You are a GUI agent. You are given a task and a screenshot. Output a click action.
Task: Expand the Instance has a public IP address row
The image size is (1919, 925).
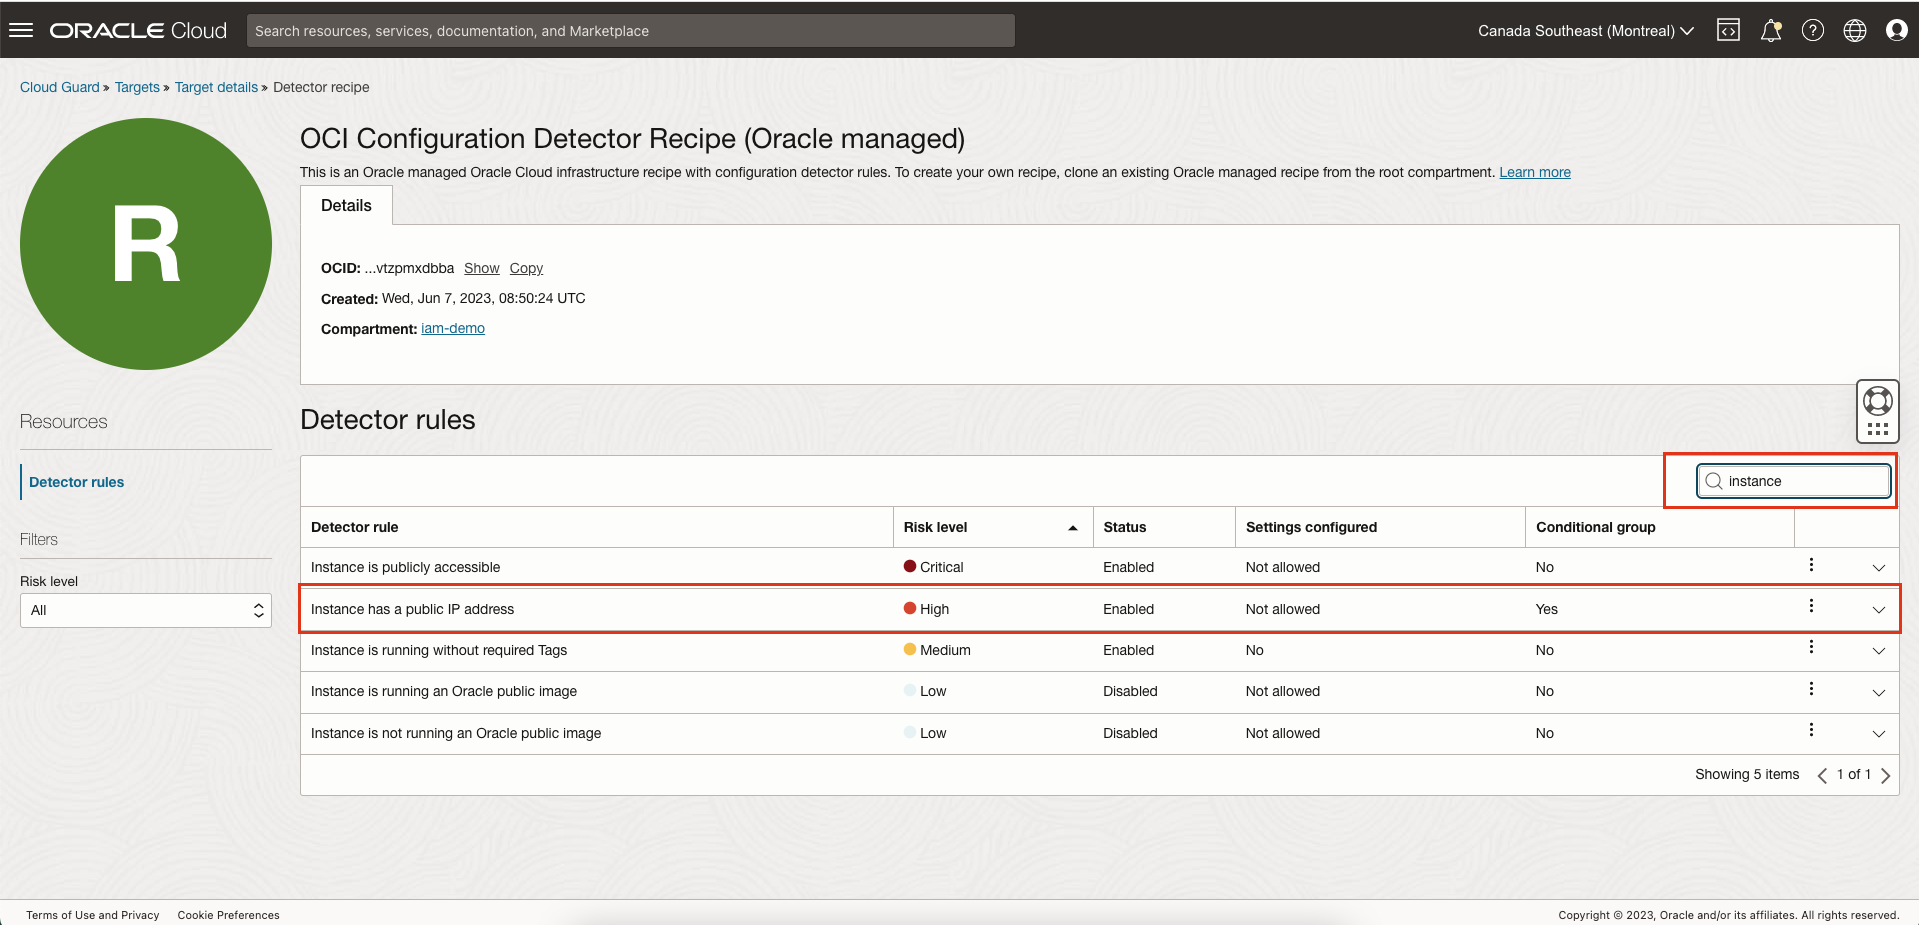click(x=1879, y=610)
